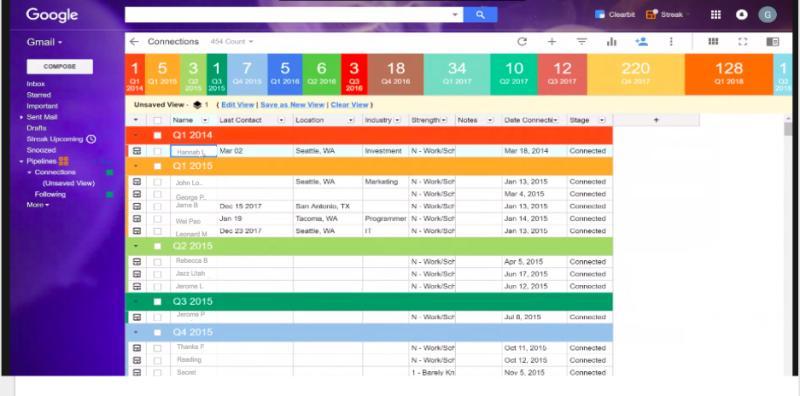Viewport: 800px width, 396px height.
Task: Toggle fullscreen view icon
Action: point(743,42)
